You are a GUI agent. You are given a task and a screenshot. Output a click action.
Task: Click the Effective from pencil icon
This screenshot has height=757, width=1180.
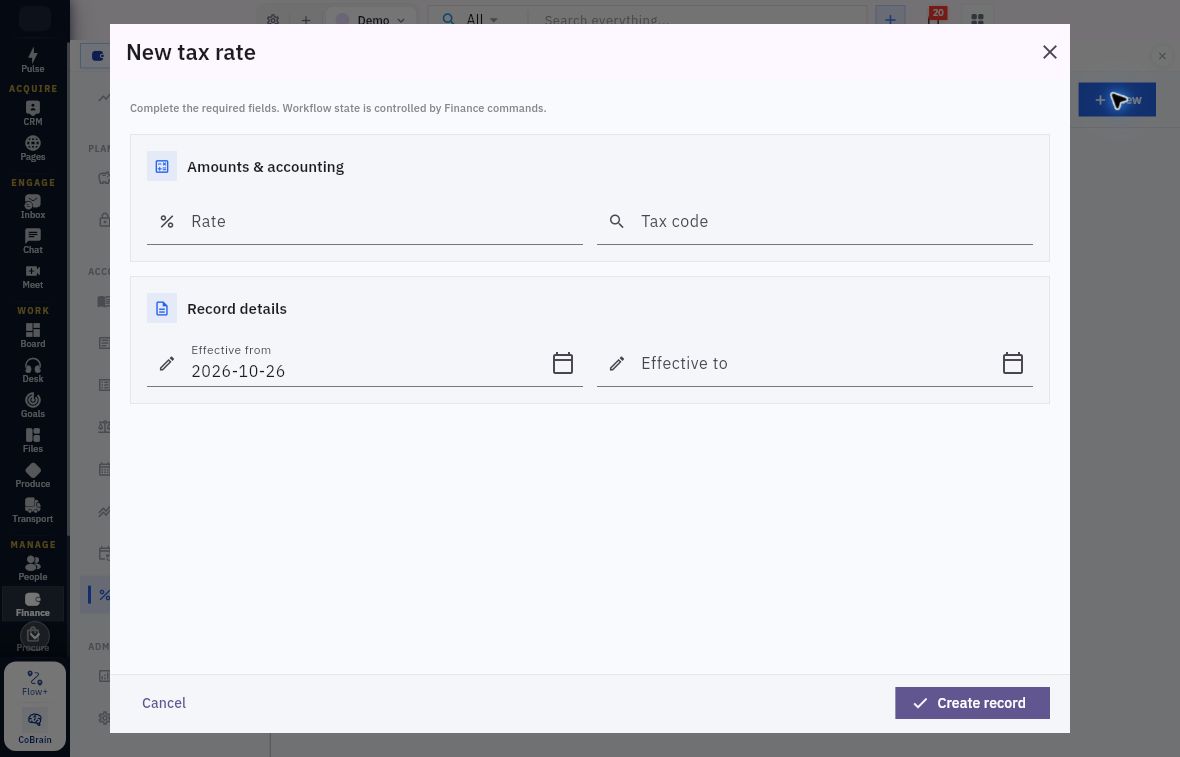(x=167, y=363)
